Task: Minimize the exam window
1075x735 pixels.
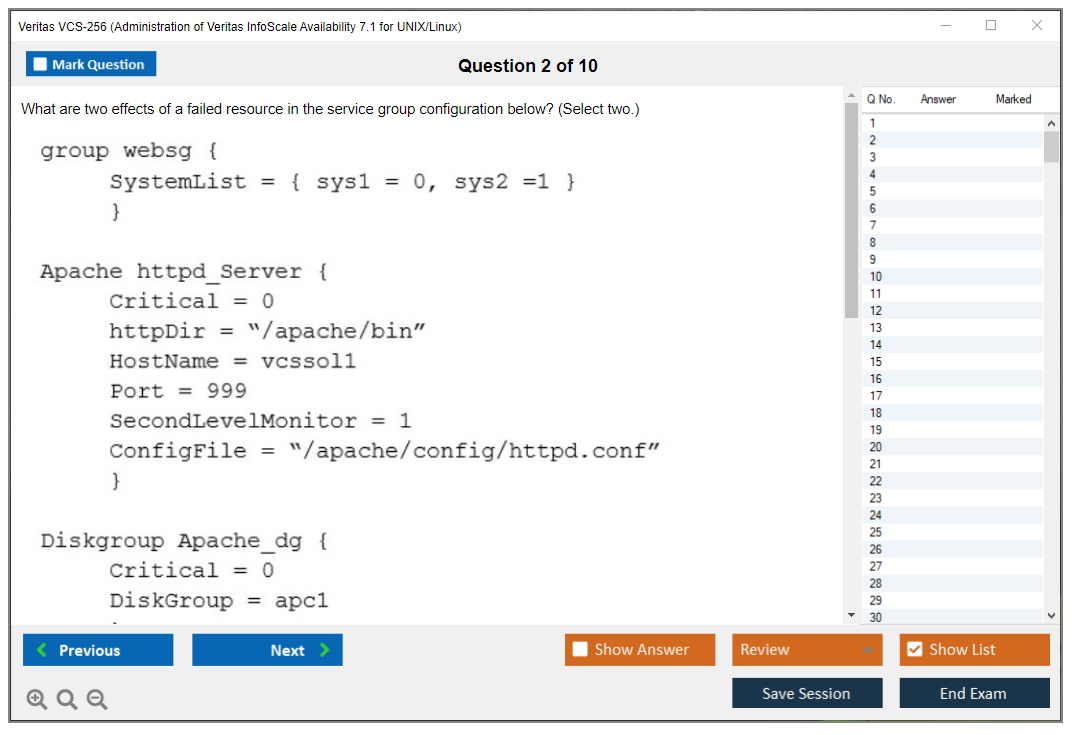Action: (x=946, y=26)
